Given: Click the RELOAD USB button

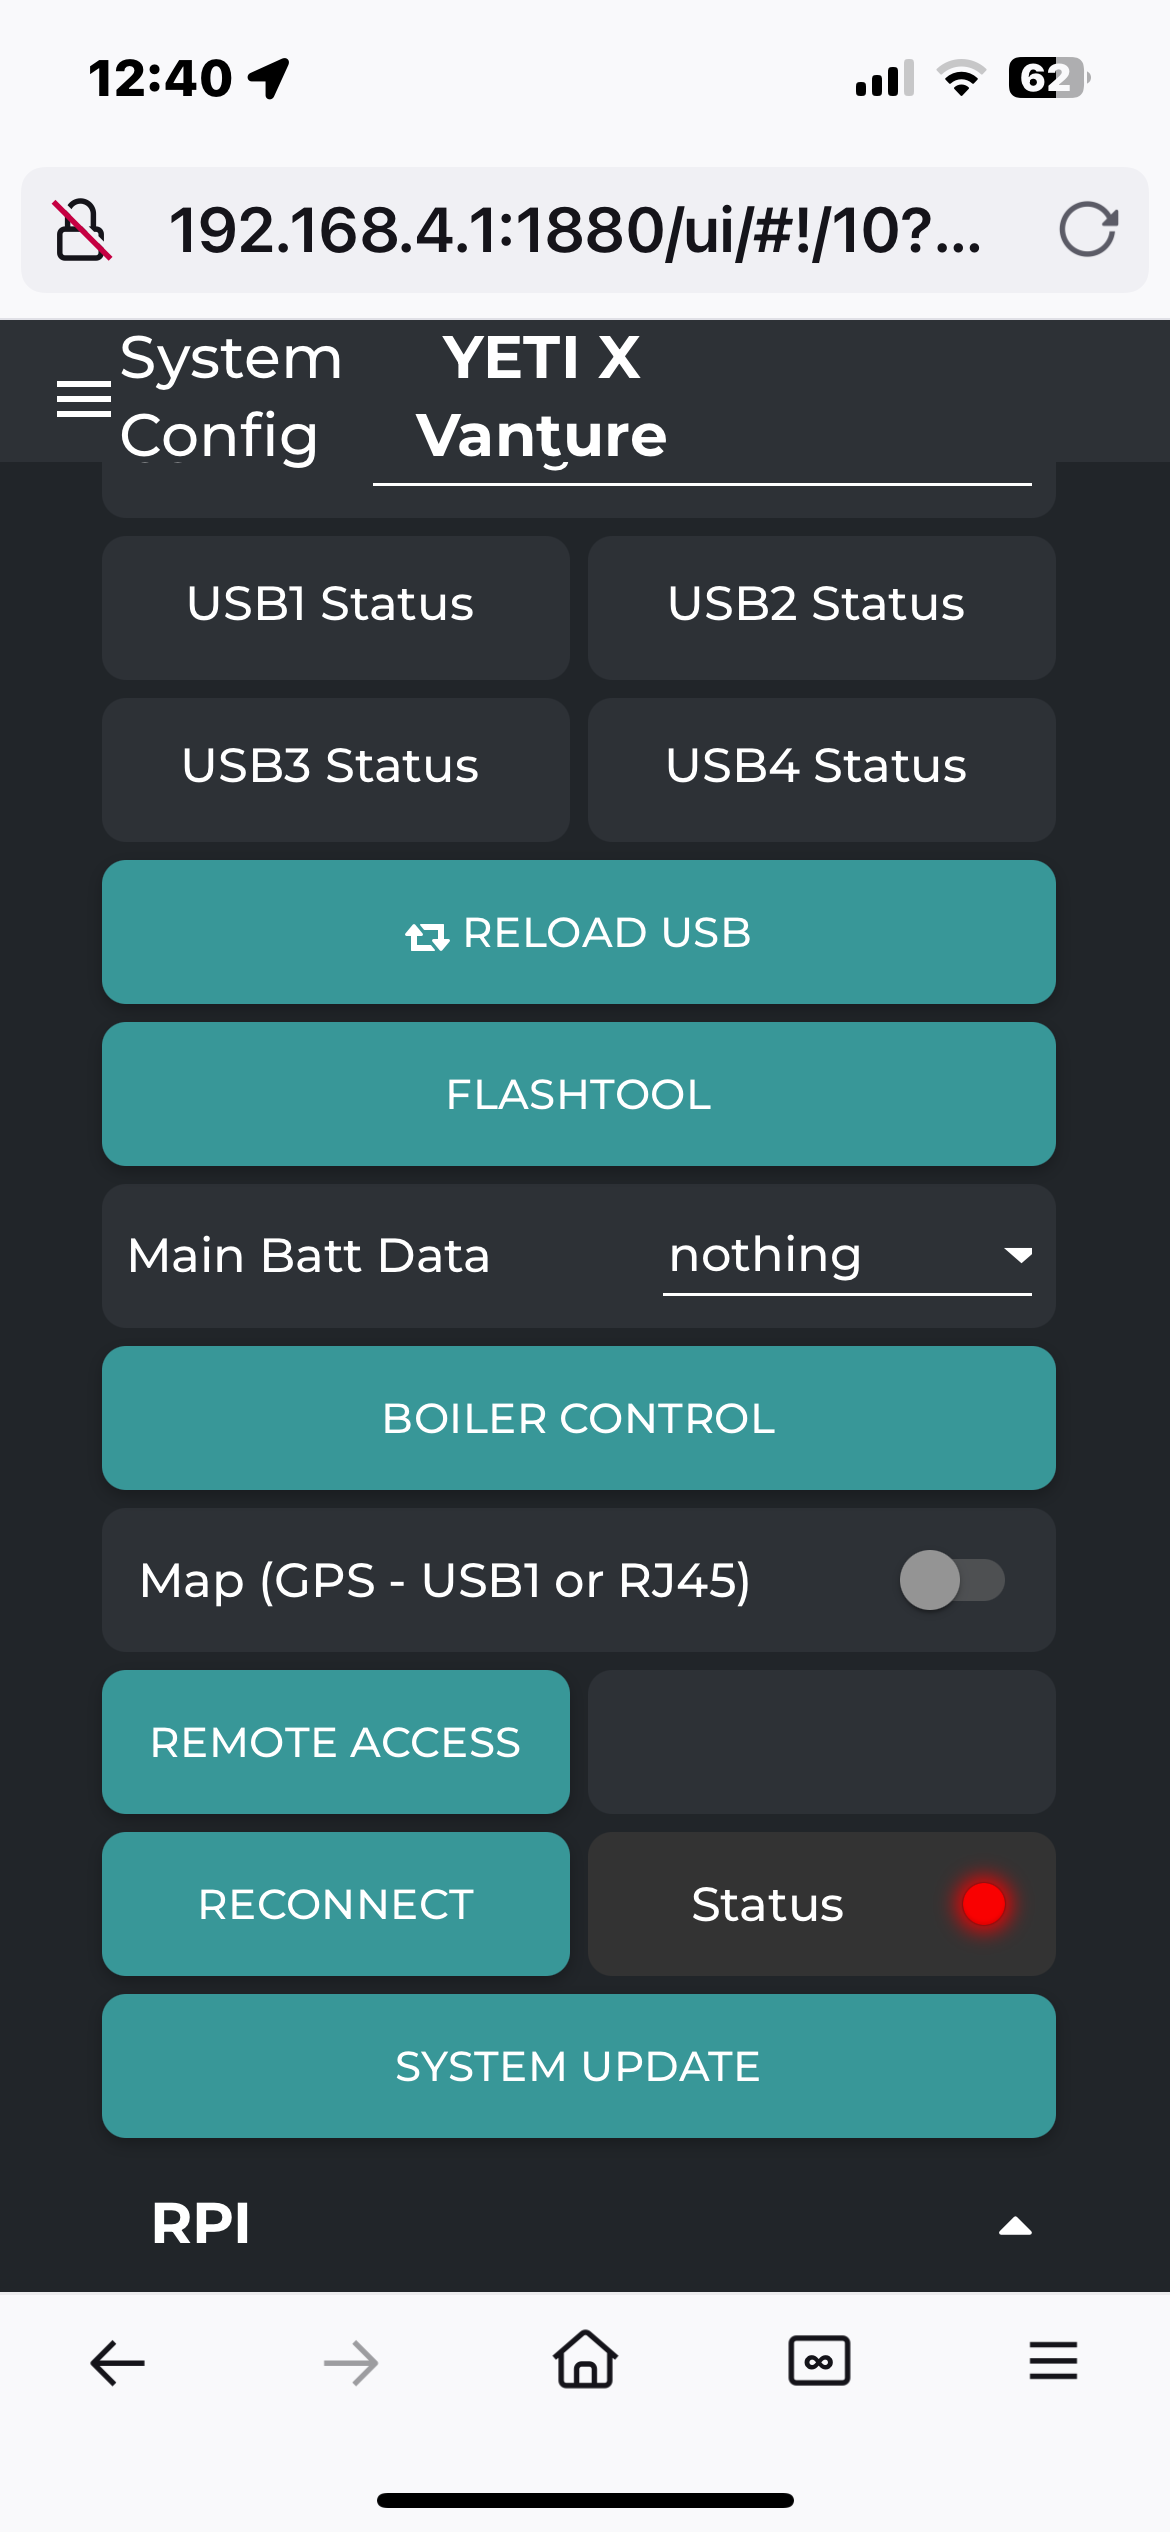Looking at the screenshot, I should (579, 932).
